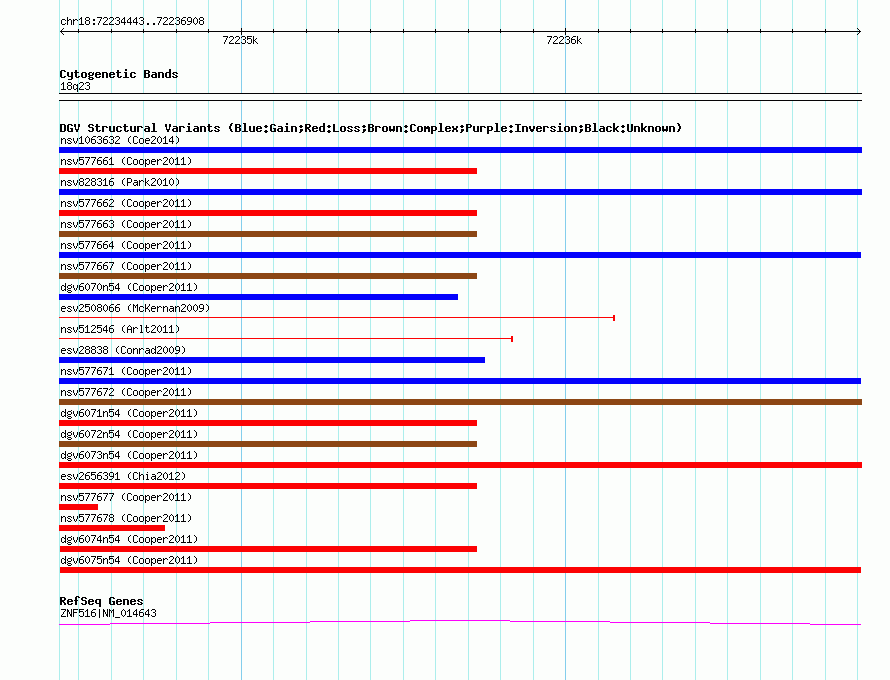Open the dgv6072n54 (Cooper2011) label
Viewport: 890px width, 680px height.
point(129,434)
